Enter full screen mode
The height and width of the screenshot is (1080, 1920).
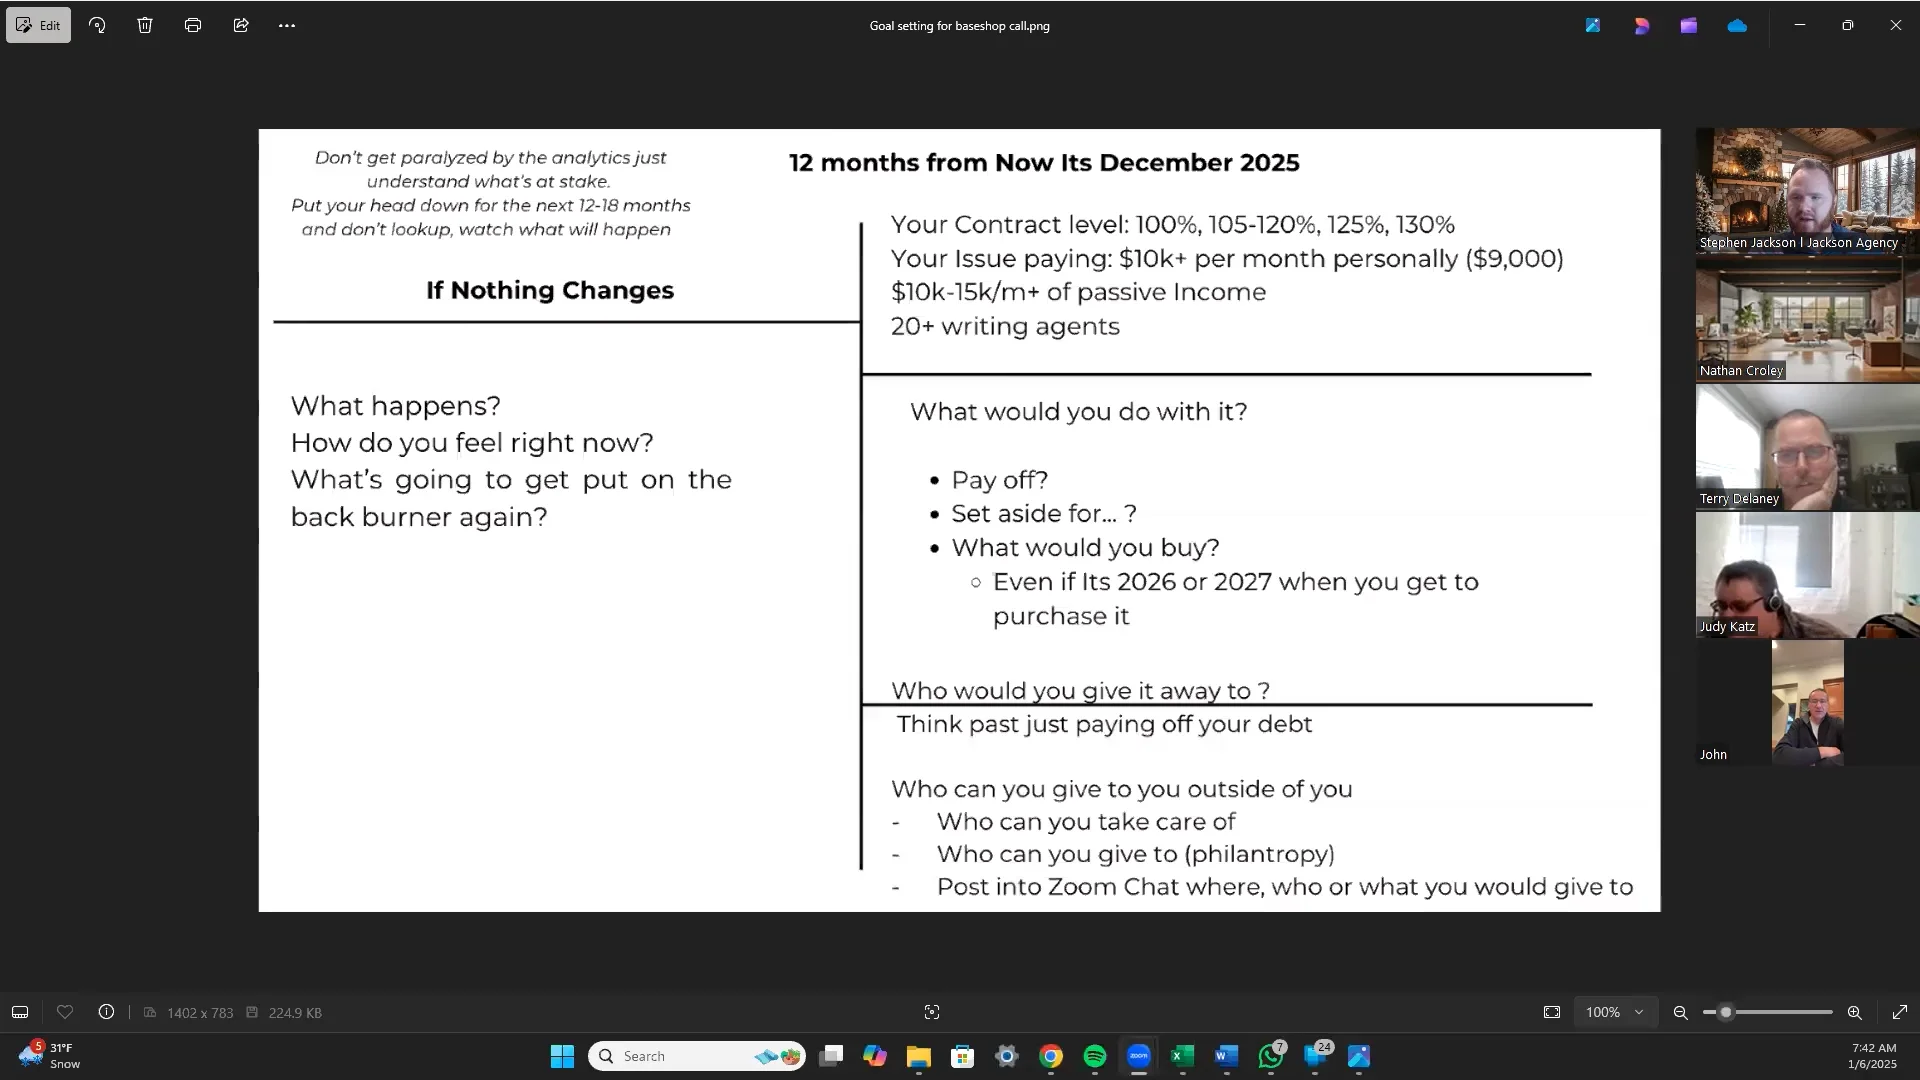[x=1900, y=1012]
